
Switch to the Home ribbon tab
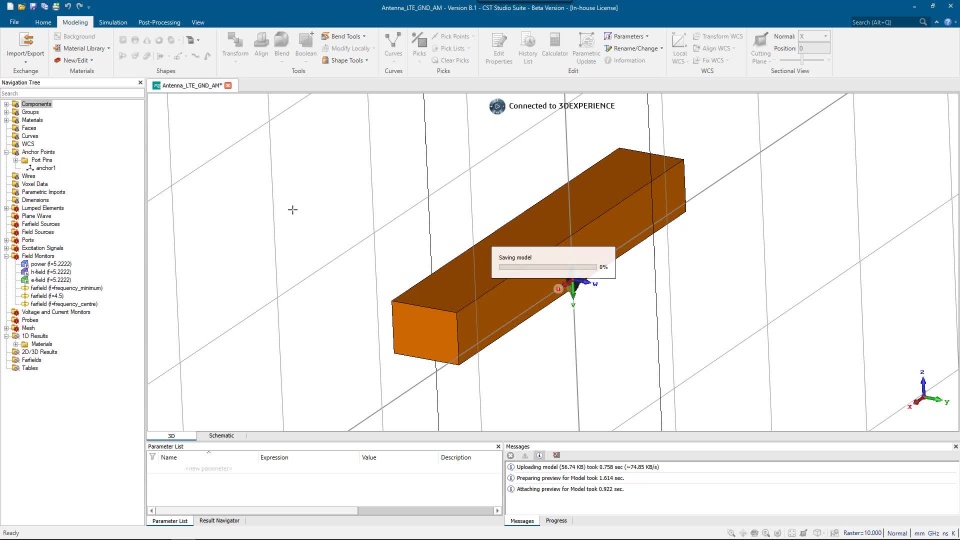tap(43, 22)
